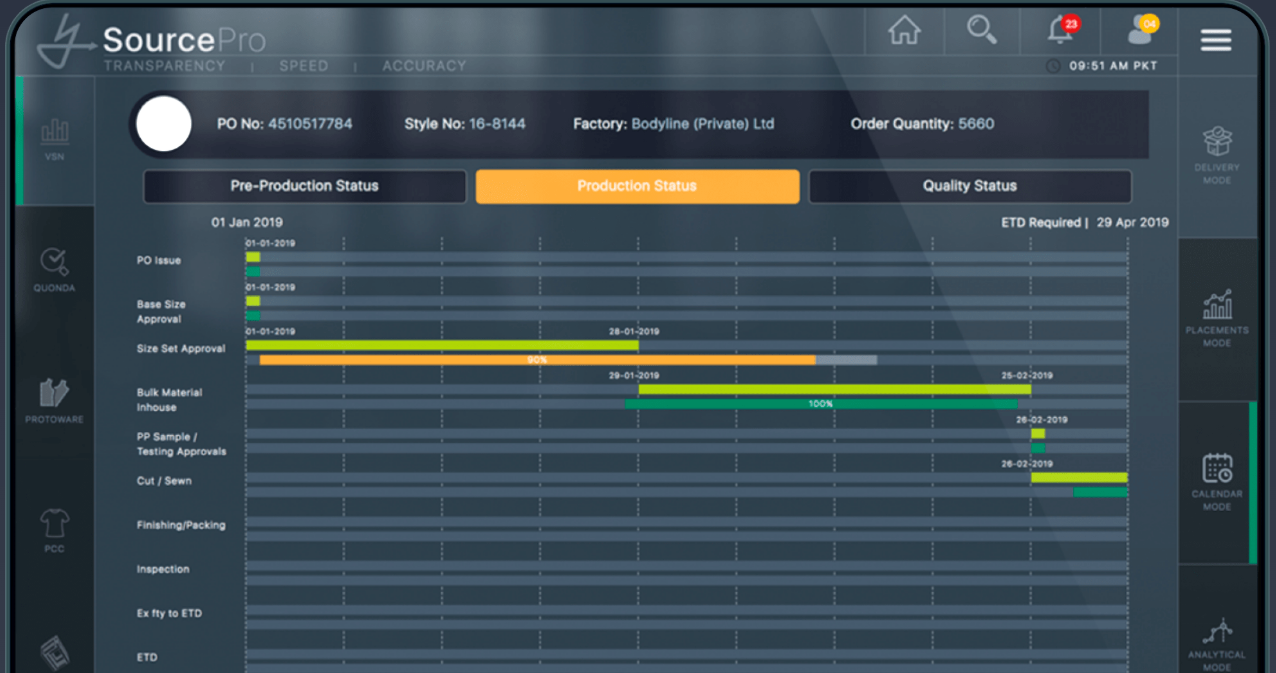Click the 25-02-2019 date label

coord(1027,376)
